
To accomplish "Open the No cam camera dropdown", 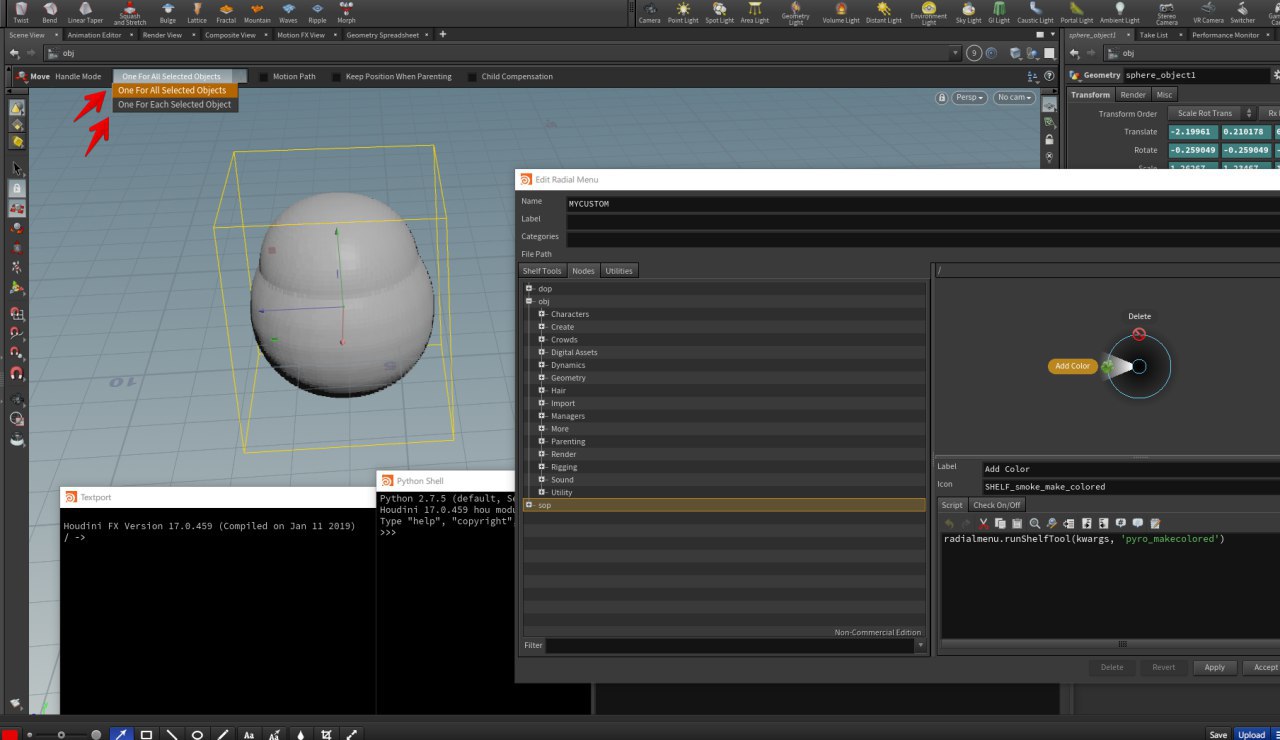I will pos(1013,97).
